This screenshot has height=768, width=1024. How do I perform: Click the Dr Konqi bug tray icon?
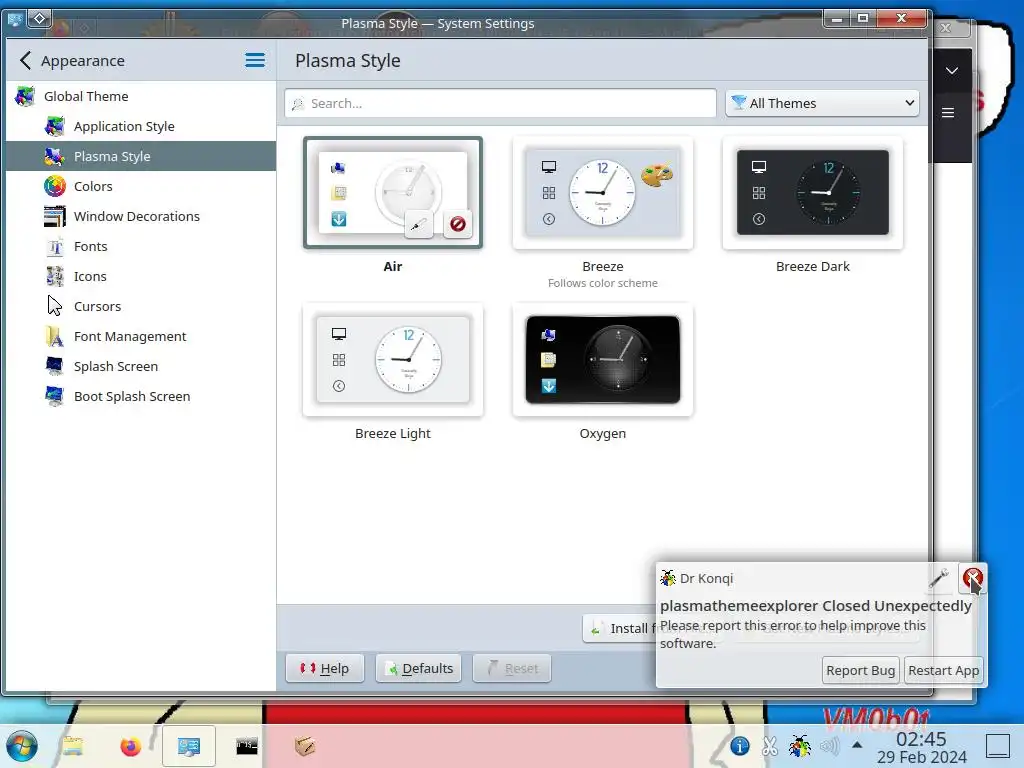point(799,746)
